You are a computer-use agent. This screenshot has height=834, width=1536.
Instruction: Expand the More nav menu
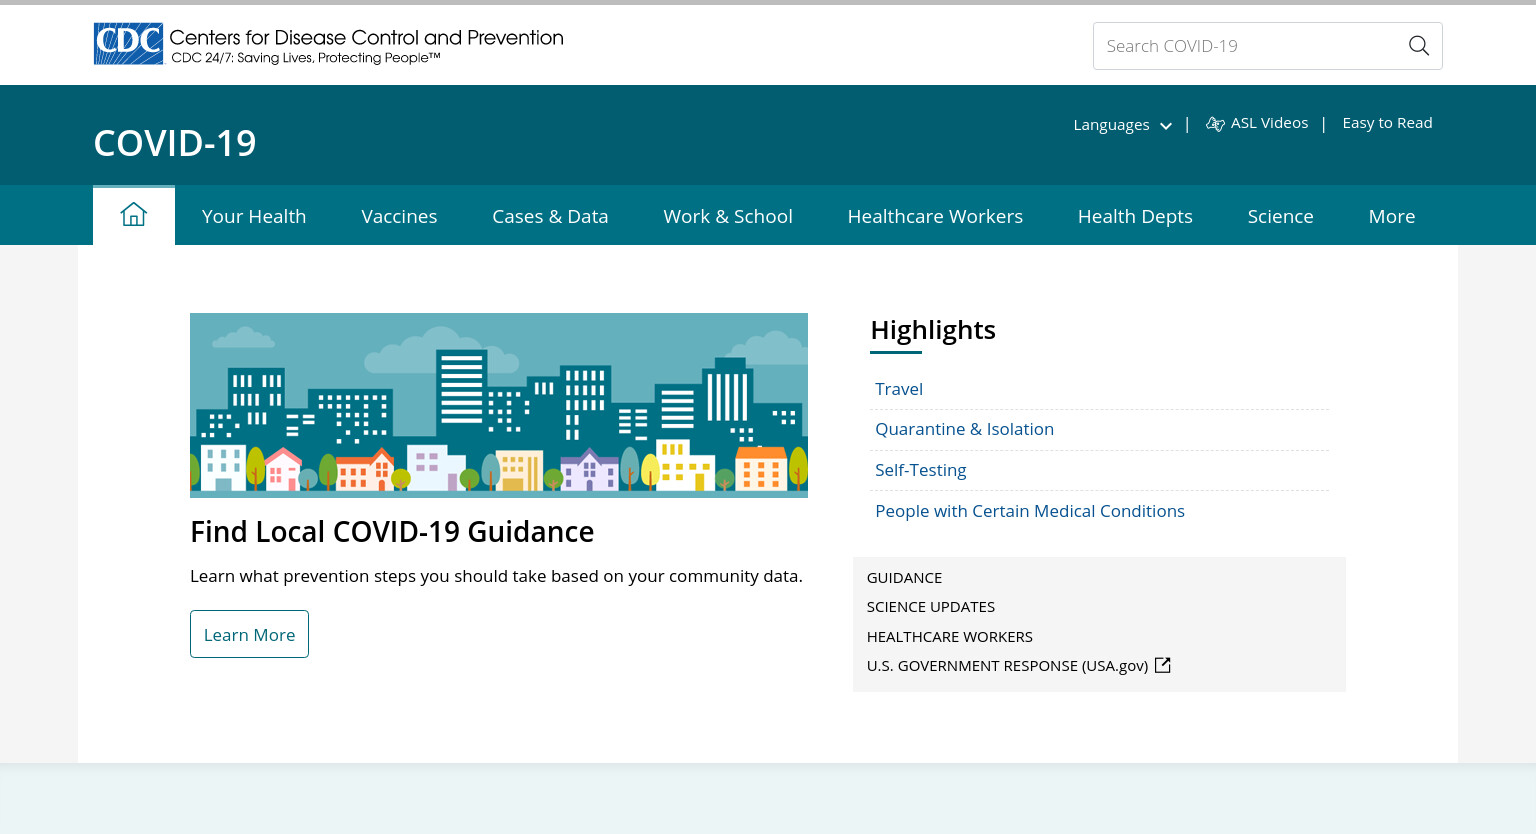click(1392, 216)
